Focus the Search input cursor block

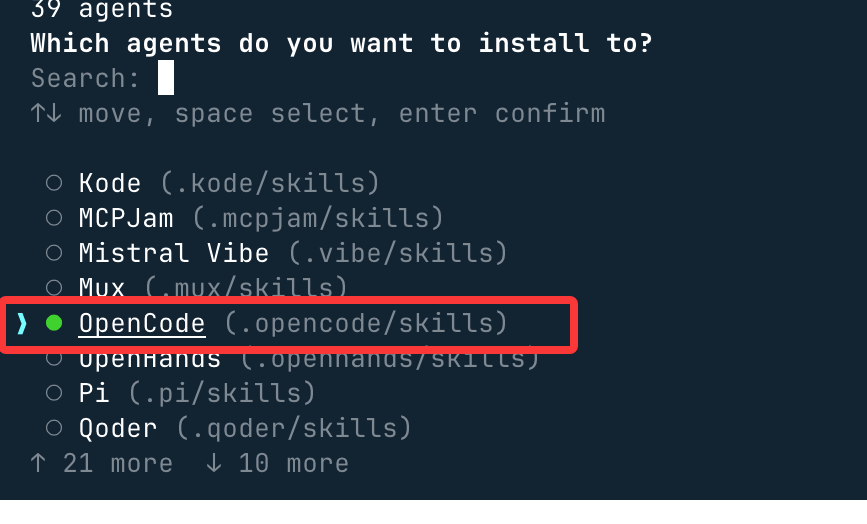pyautogui.click(x=166, y=78)
